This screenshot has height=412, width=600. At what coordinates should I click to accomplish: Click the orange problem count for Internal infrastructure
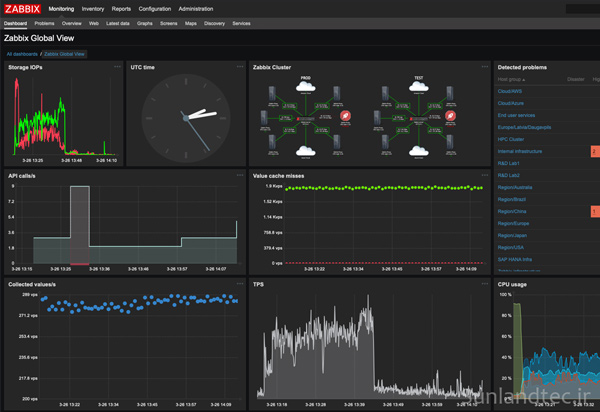[594, 151]
